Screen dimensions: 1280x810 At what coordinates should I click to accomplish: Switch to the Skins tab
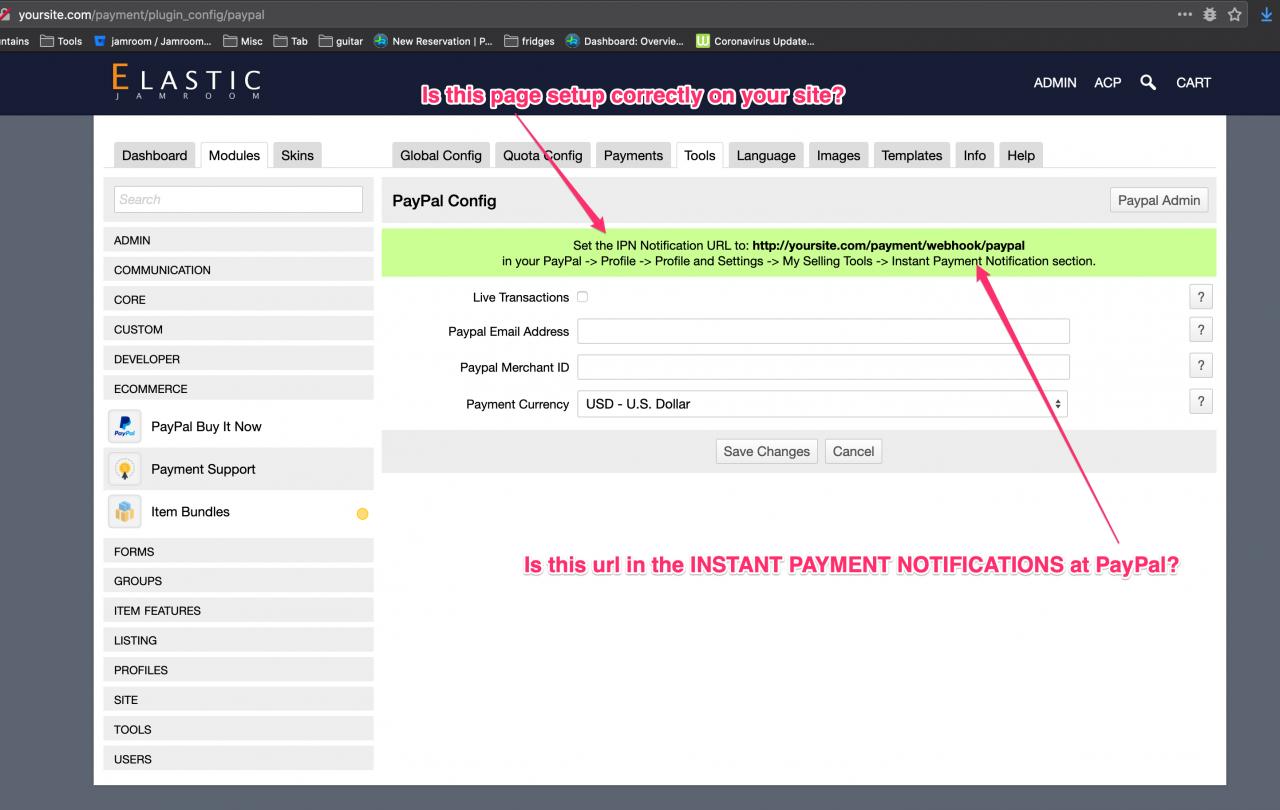coord(297,155)
